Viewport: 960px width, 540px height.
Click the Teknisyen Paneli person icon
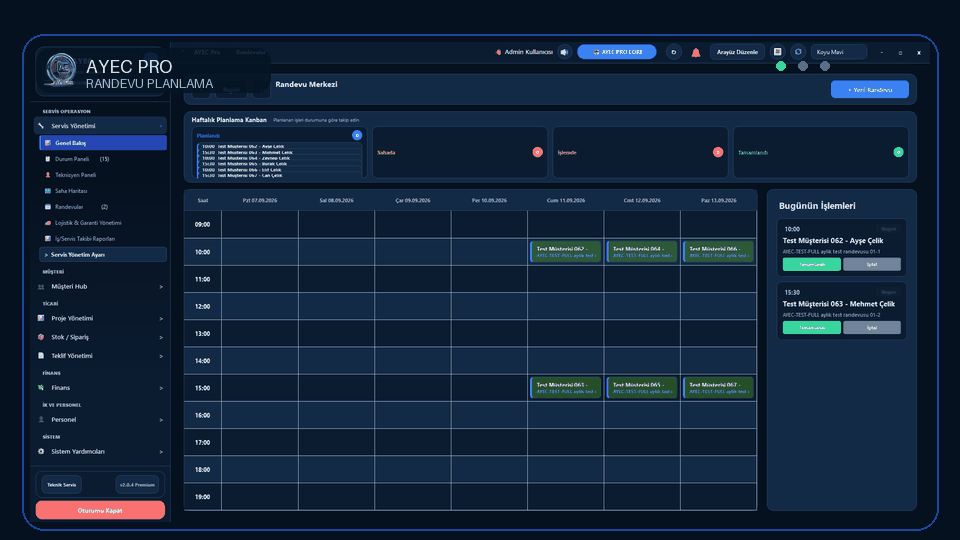48,175
